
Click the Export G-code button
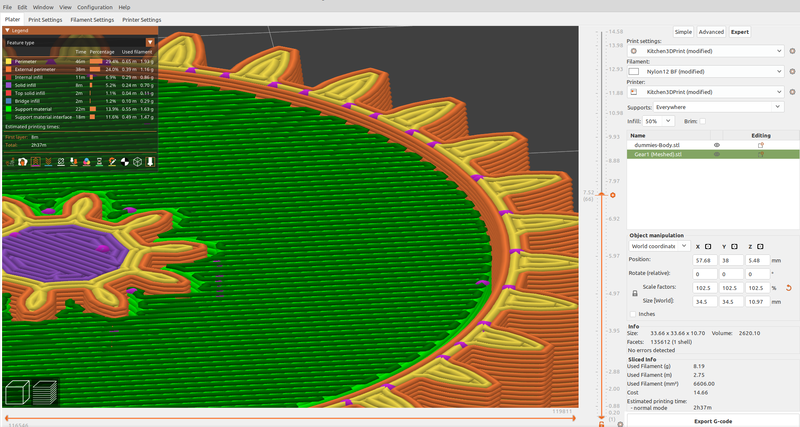(711, 421)
